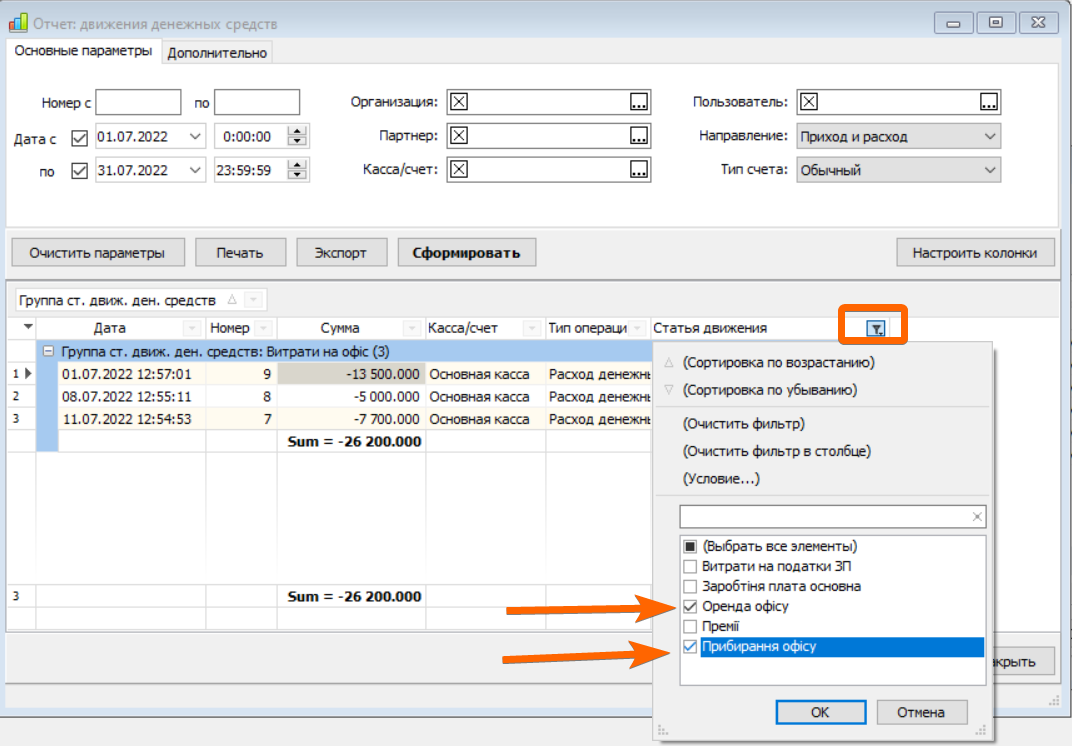The width and height of the screenshot is (1072, 746).
Task: Select the cell -13 500.000
Action: pyautogui.click(x=351, y=374)
